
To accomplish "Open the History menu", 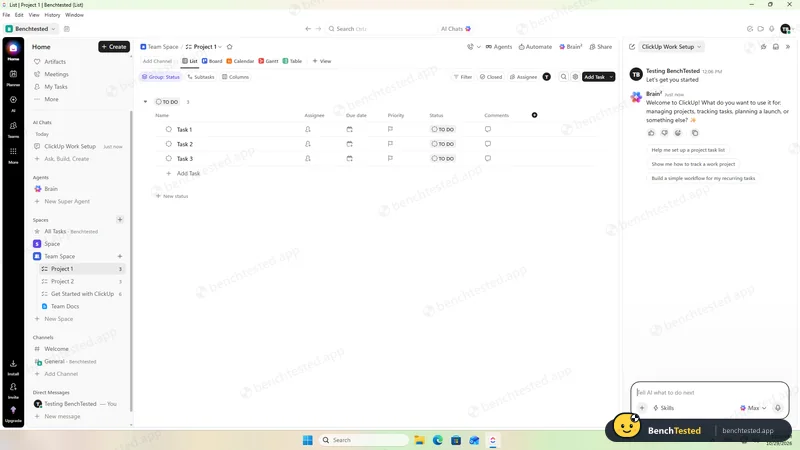I will (52, 15).
